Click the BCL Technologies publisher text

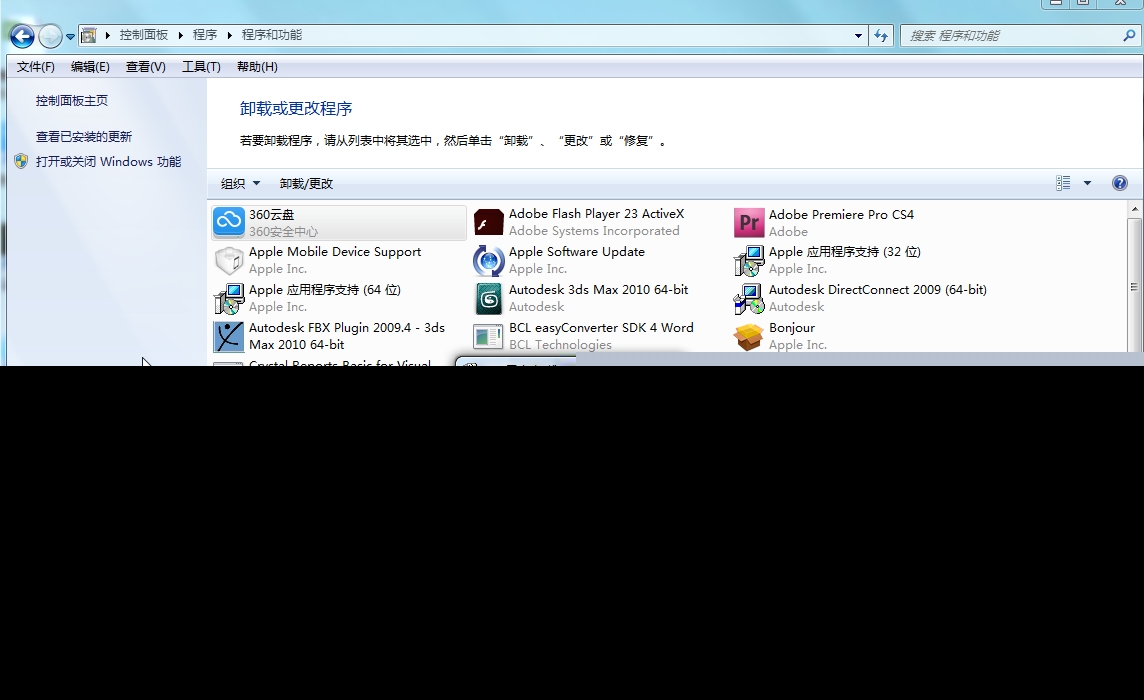(560, 345)
